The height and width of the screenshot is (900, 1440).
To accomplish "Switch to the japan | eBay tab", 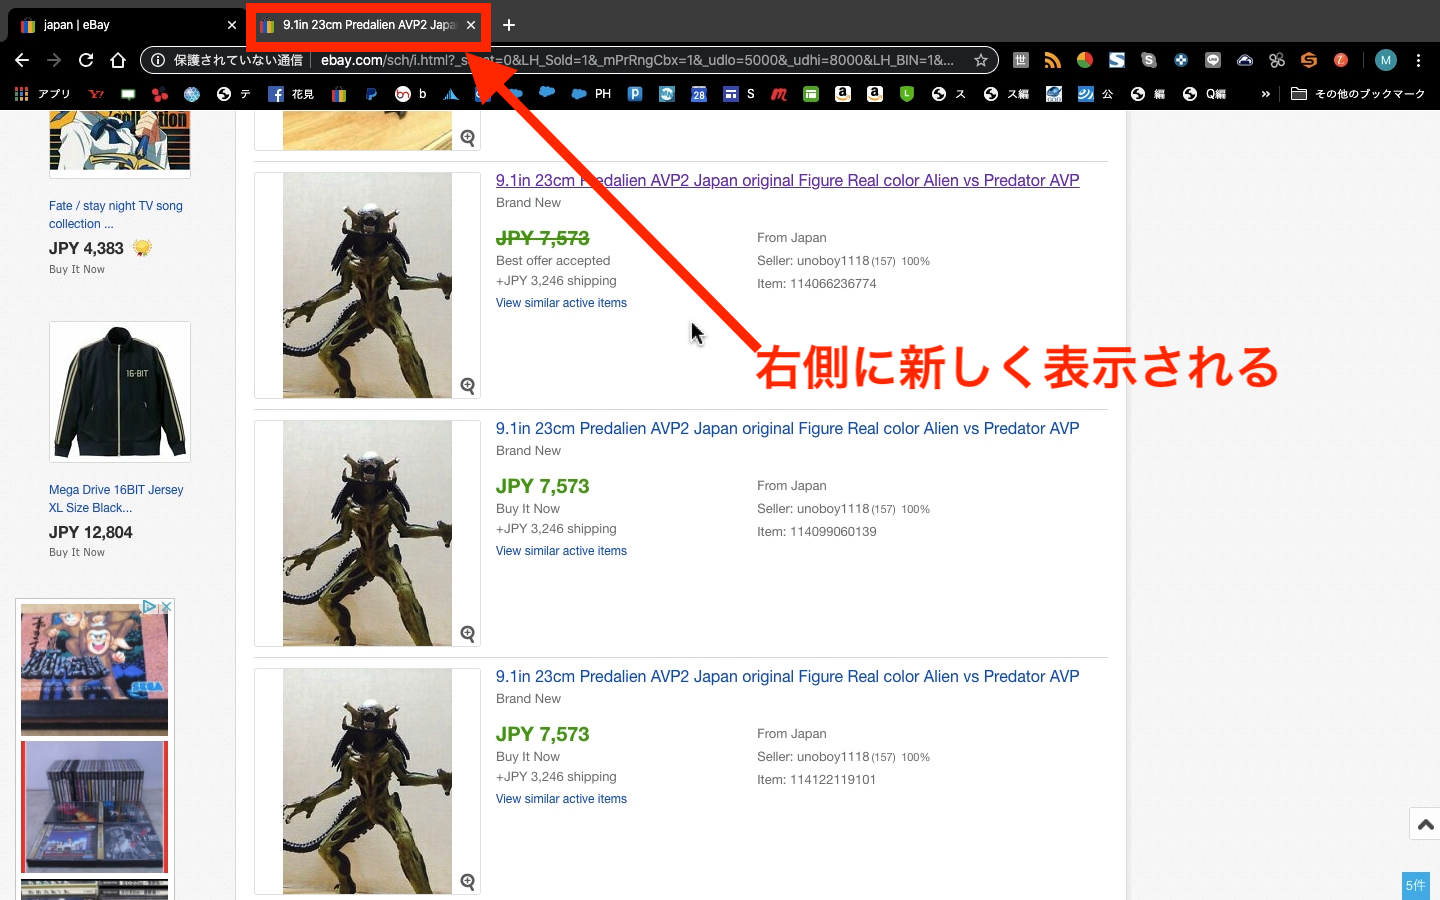I will 120,25.
